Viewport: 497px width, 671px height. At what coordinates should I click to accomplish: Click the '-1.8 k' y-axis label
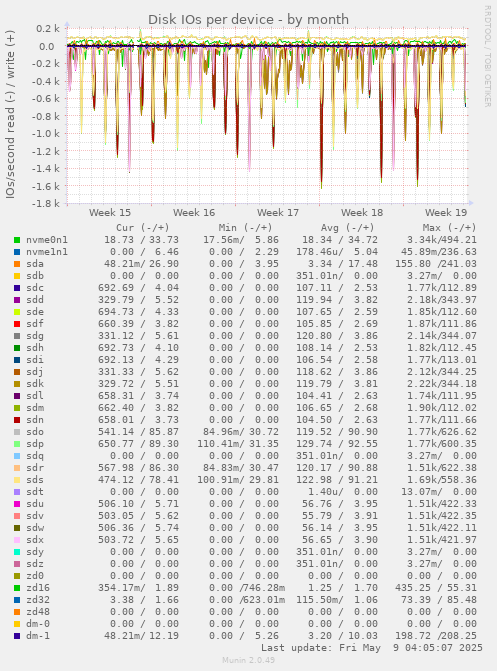point(45,203)
